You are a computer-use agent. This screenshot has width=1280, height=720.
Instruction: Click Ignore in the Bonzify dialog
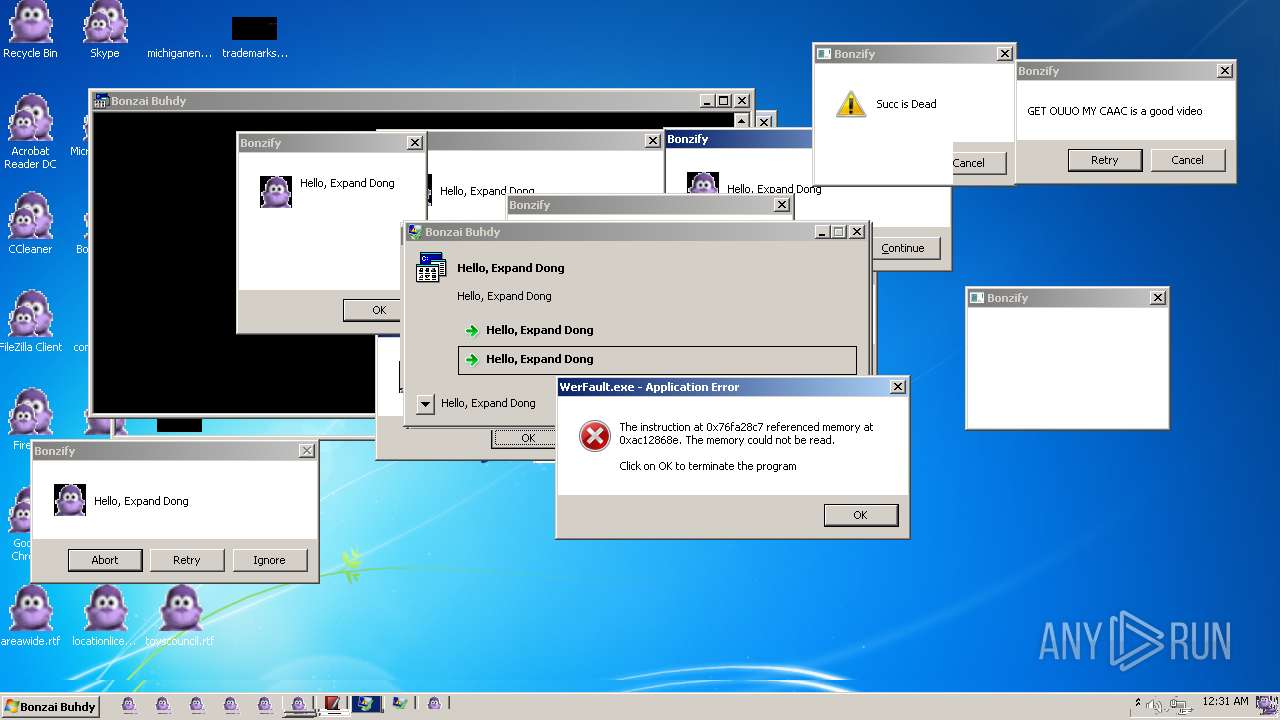[269, 560]
